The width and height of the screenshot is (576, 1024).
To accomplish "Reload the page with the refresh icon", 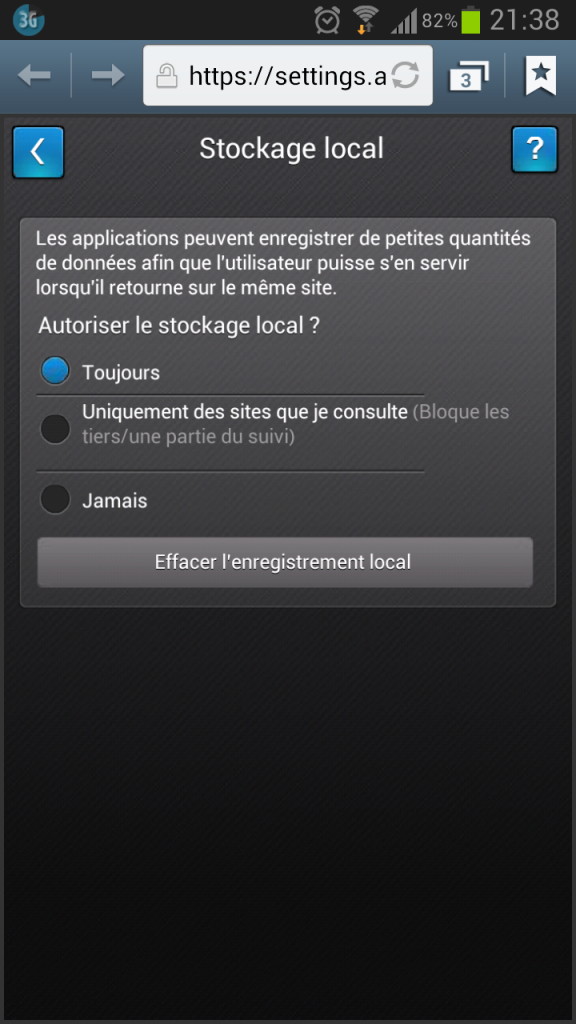I will coord(406,76).
